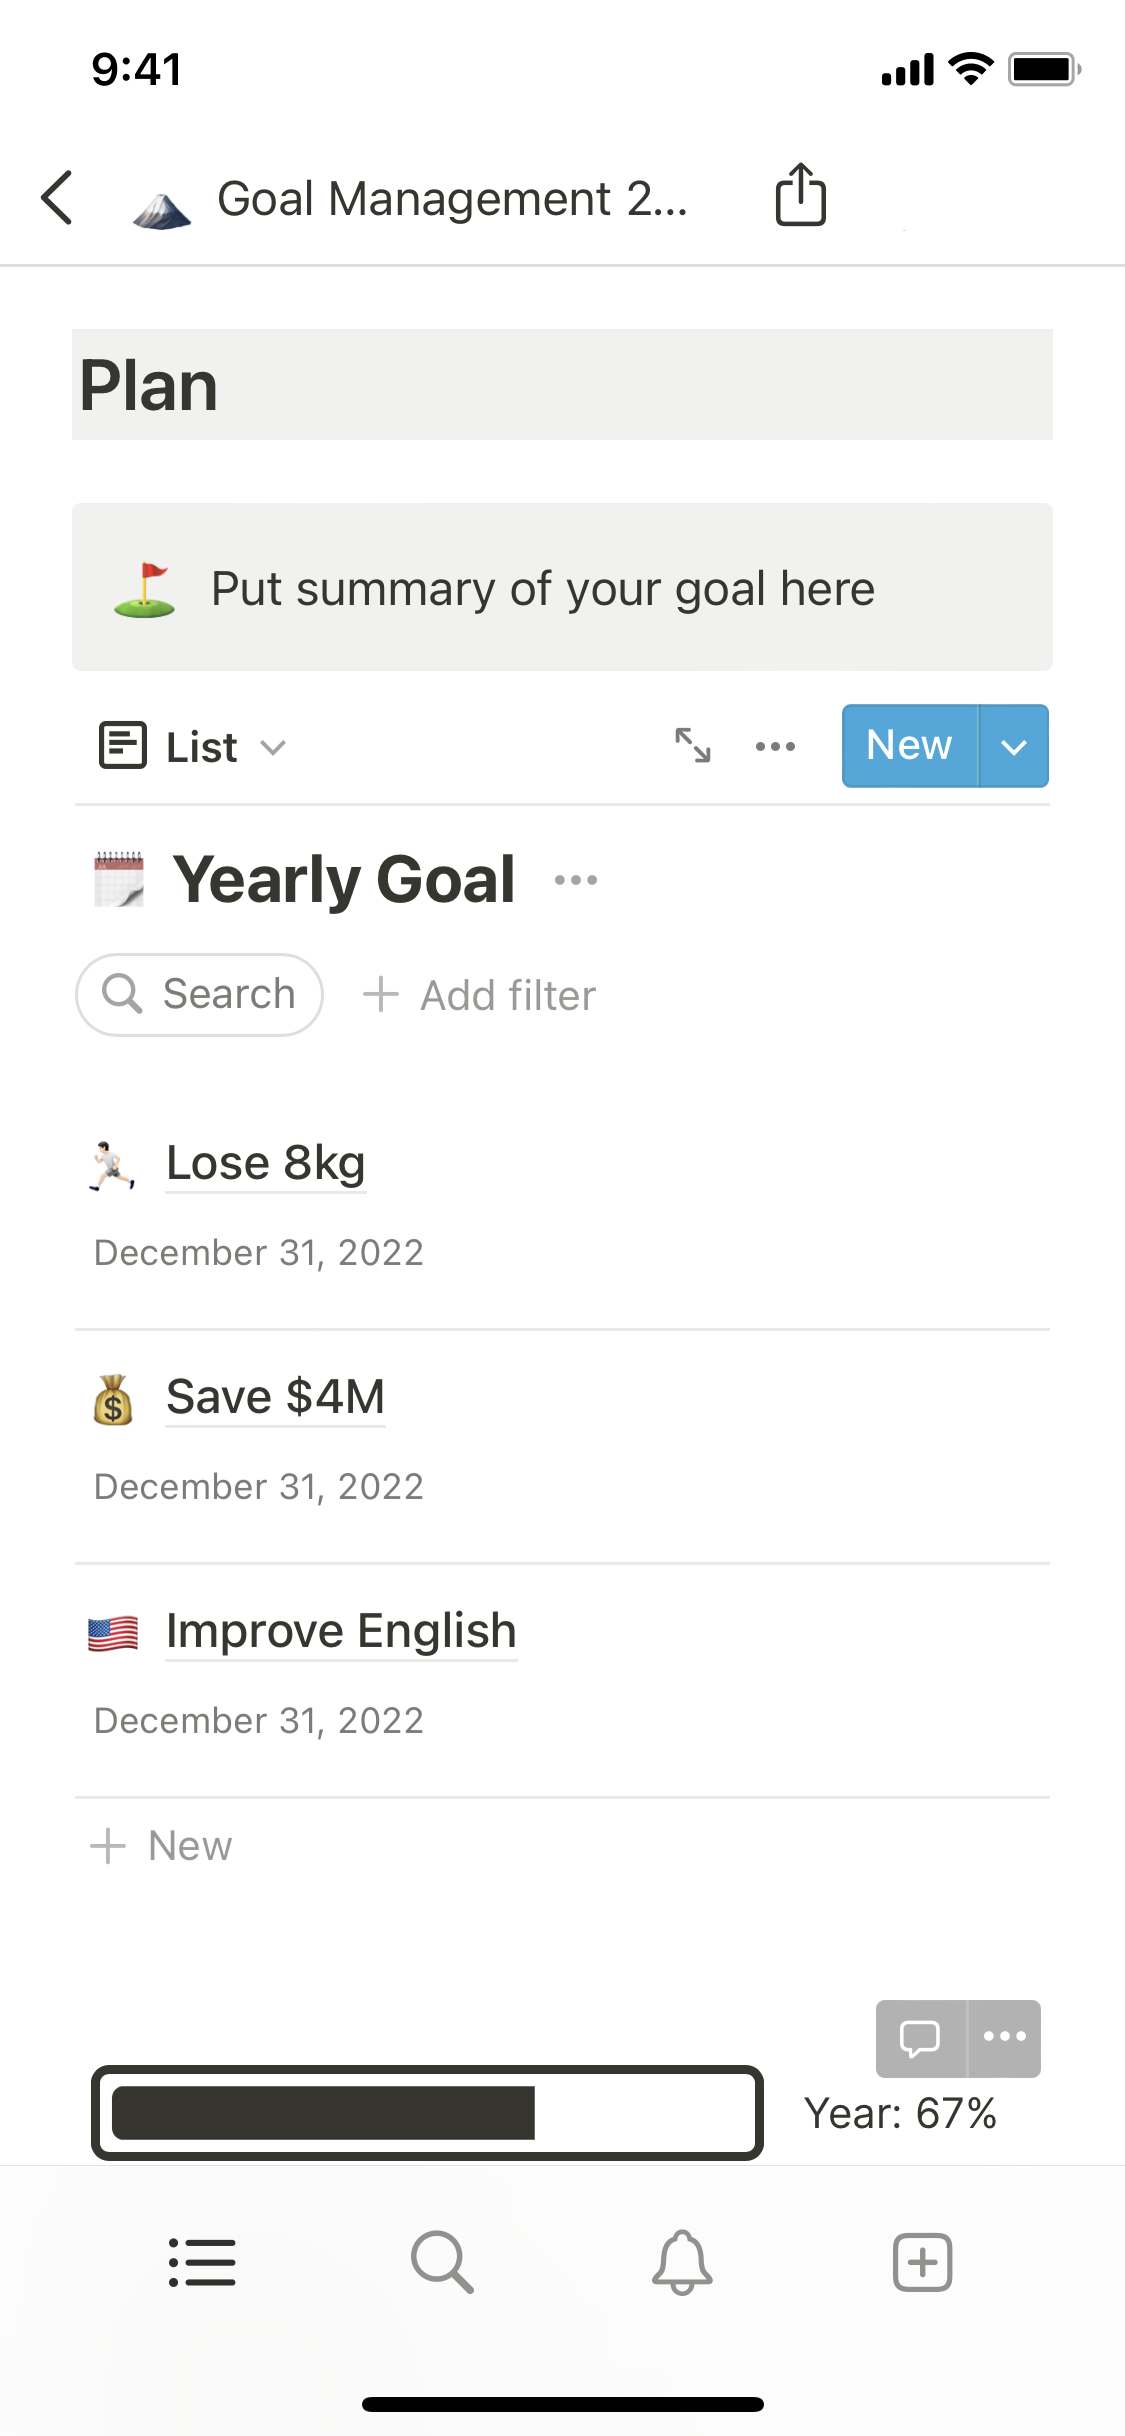This screenshot has width=1125, height=2436.
Task: Open the block options ellipsis beside comment
Action: click(1004, 2038)
